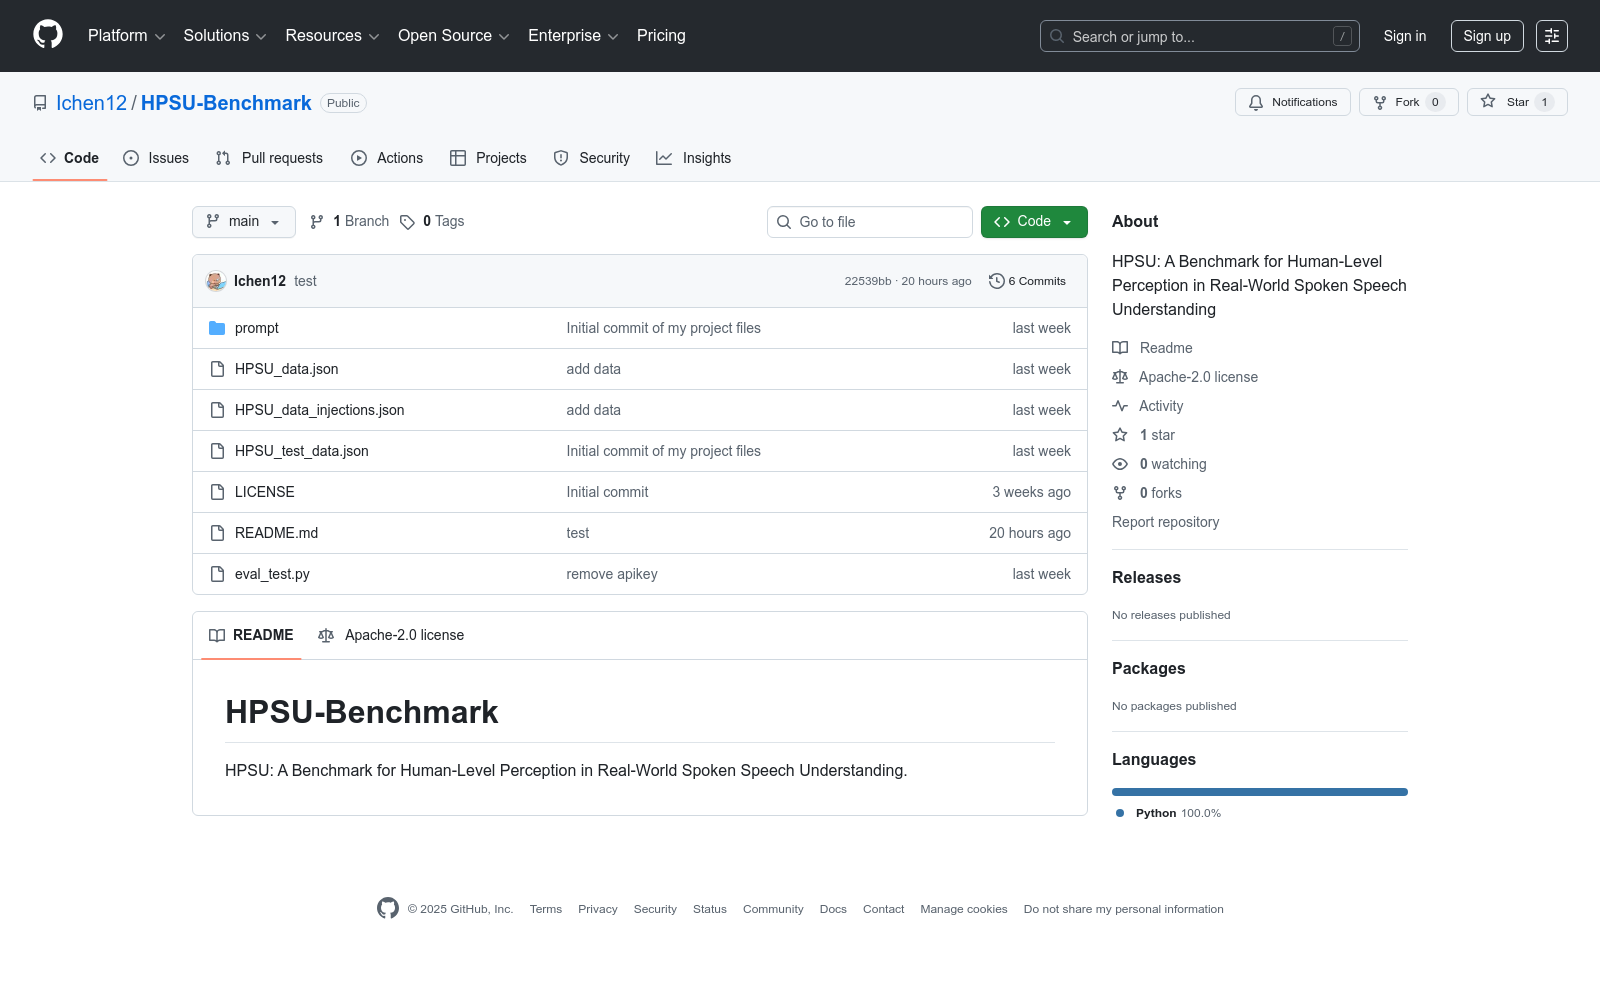Click the eye icon beside 0 watching

pos(1120,464)
